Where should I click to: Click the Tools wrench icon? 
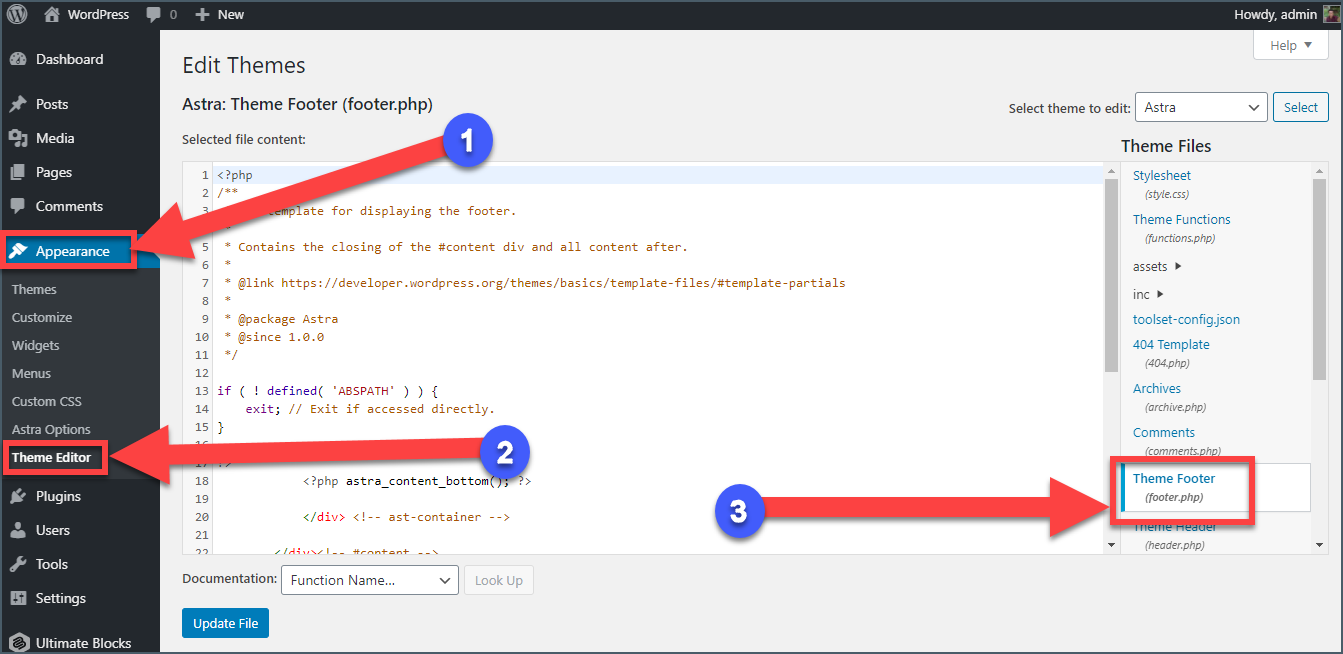click(x=18, y=564)
